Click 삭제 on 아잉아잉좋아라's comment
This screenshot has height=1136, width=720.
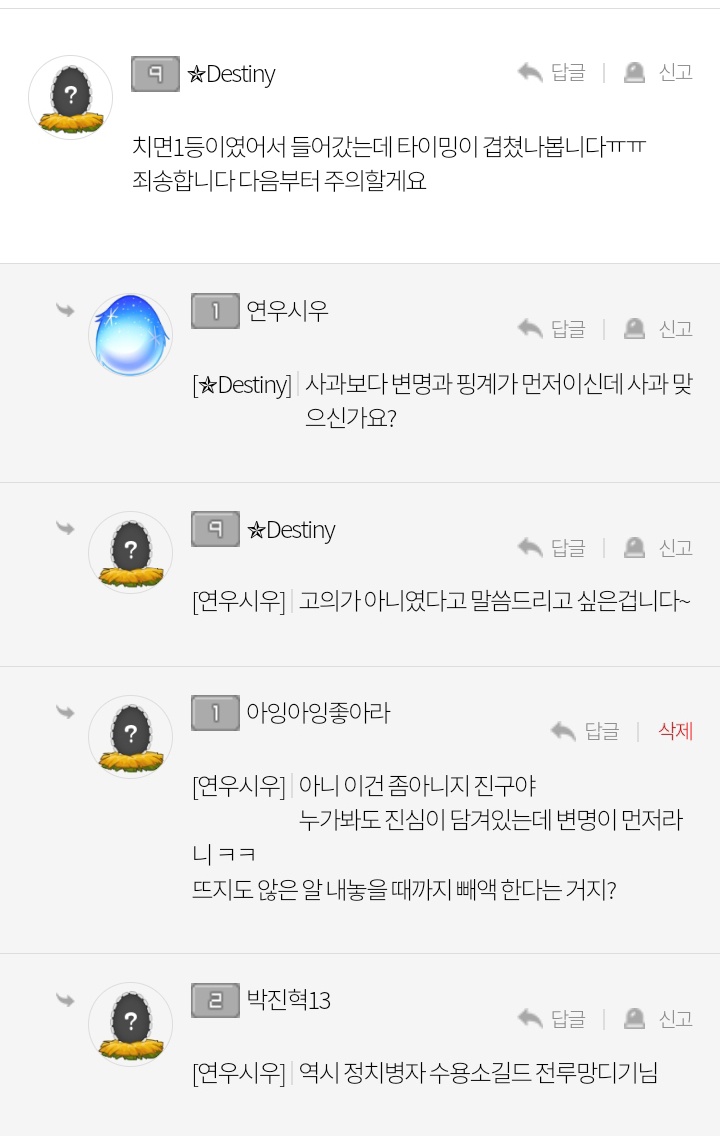tap(675, 731)
